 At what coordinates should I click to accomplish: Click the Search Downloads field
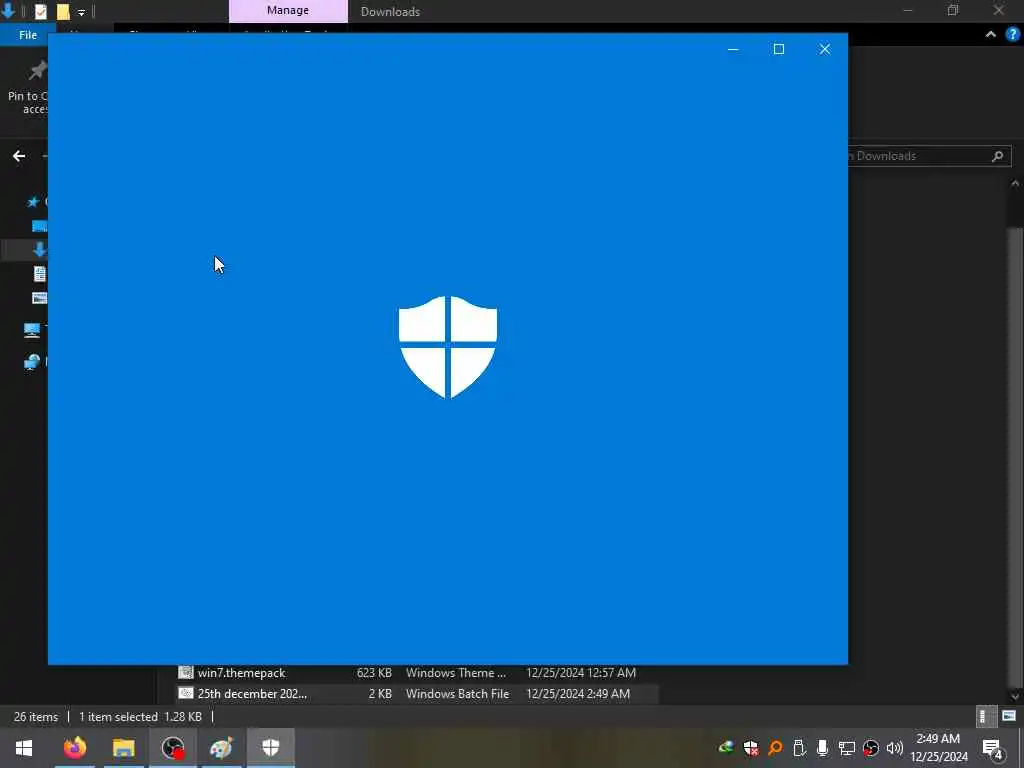[x=930, y=156]
